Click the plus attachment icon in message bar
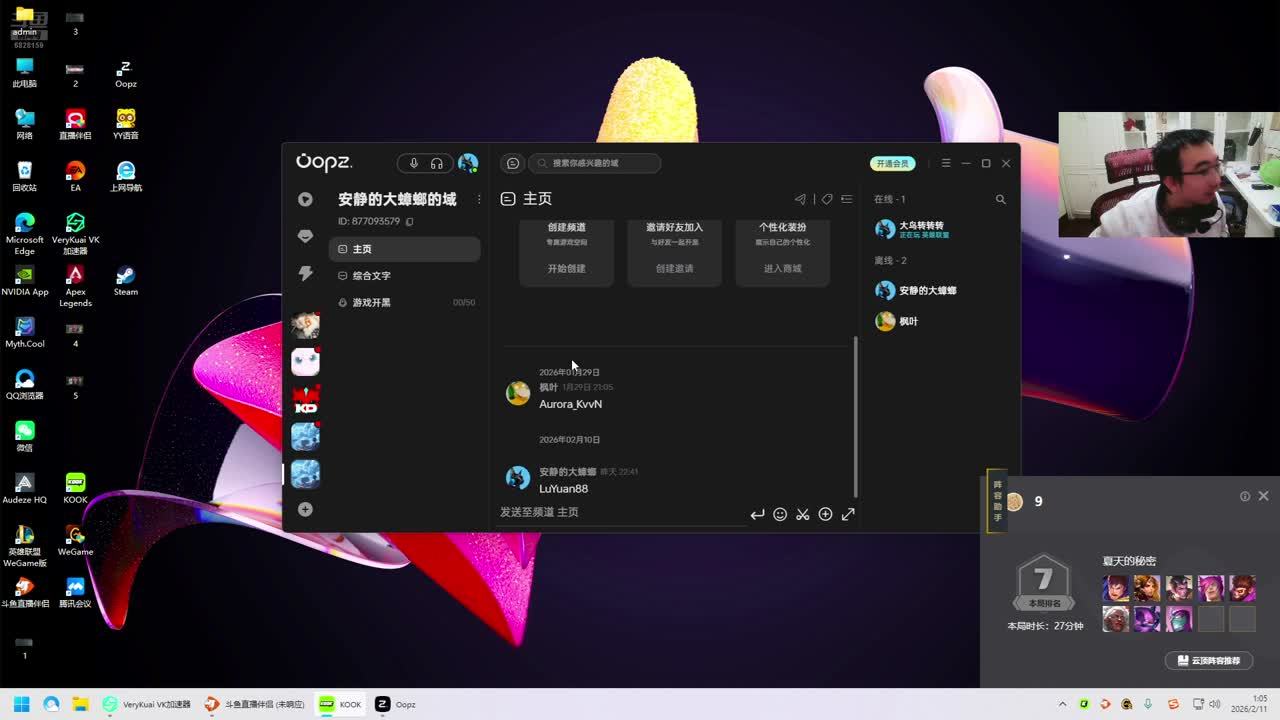The image size is (1280, 720). 825,514
